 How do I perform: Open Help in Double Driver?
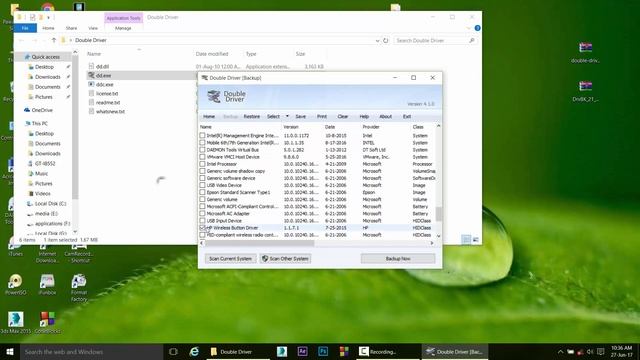point(364,117)
